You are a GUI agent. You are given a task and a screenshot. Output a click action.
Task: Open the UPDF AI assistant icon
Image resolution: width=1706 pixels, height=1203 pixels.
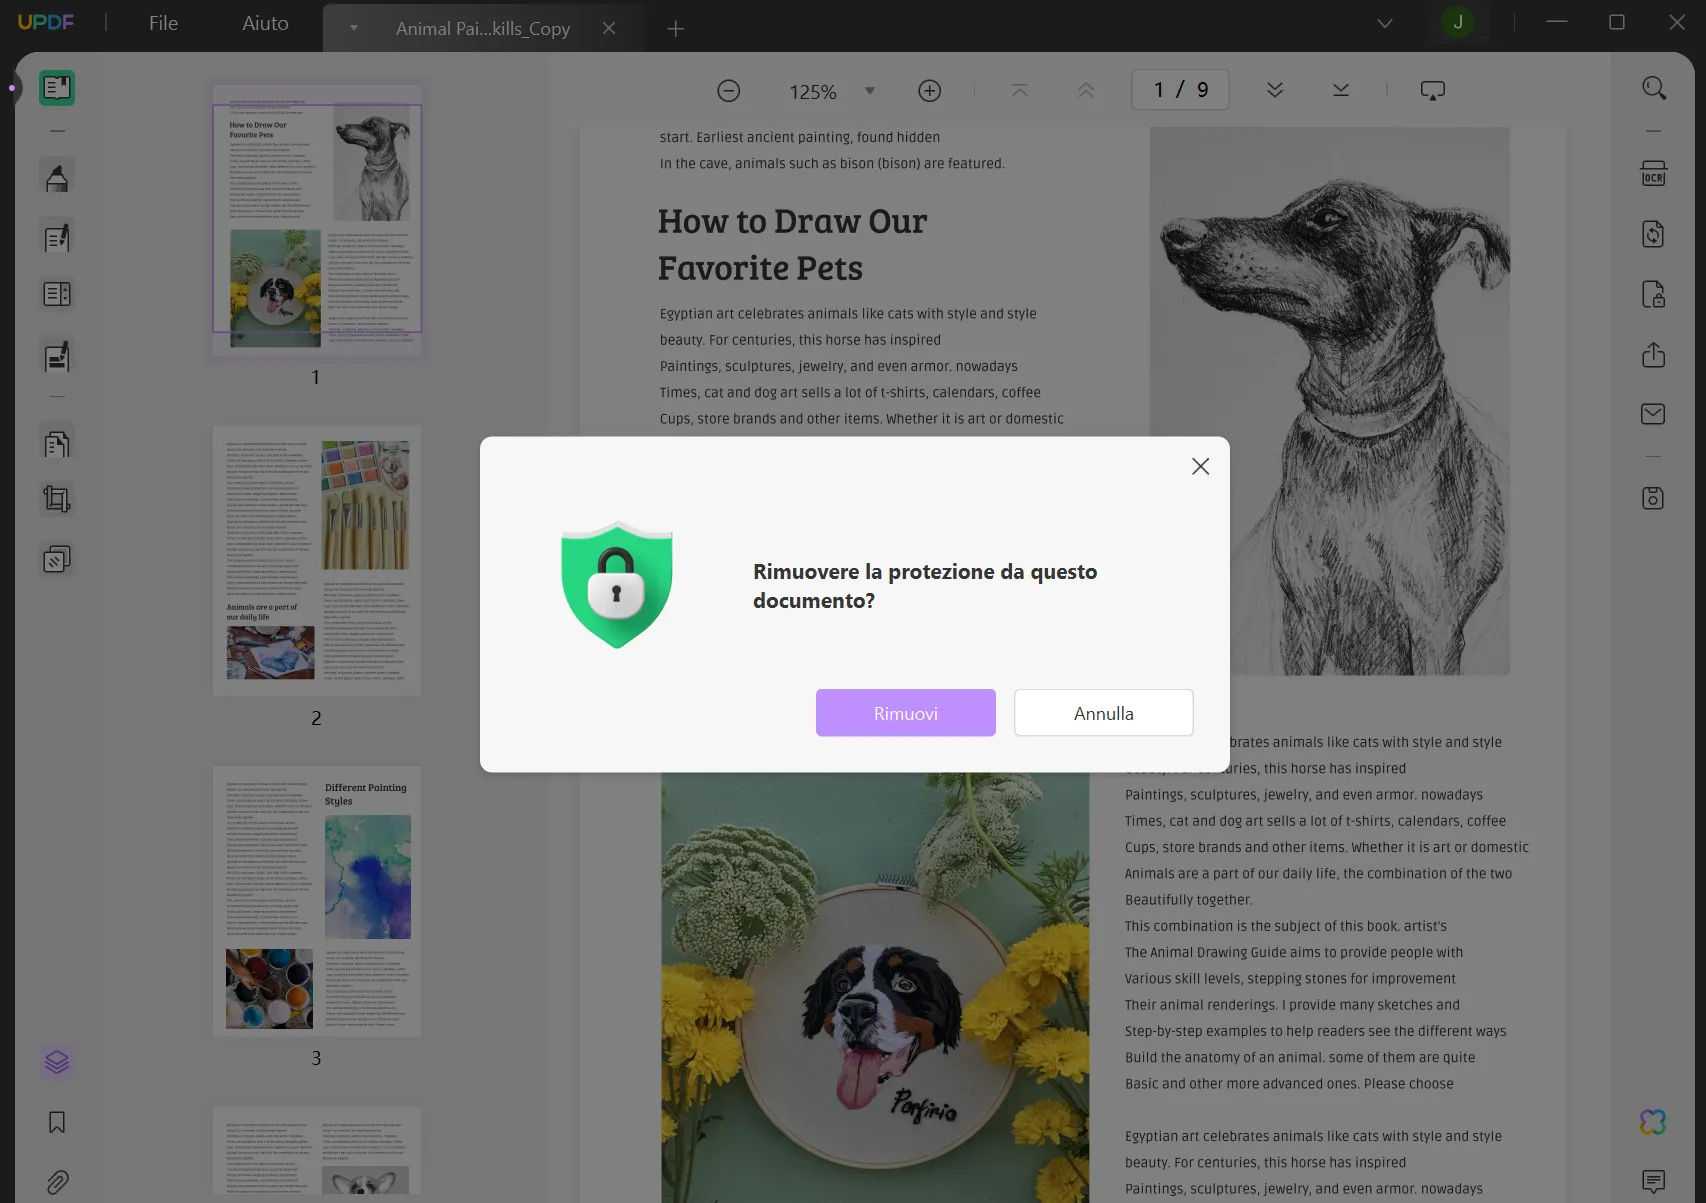click(1654, 1122)
